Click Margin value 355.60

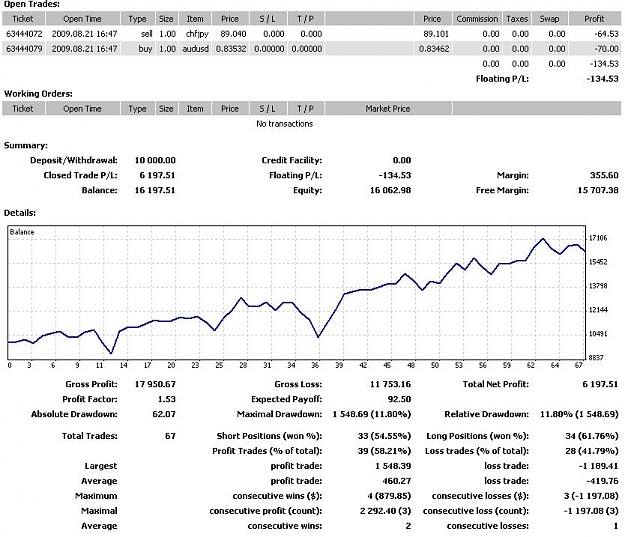(x=604, y=175)
